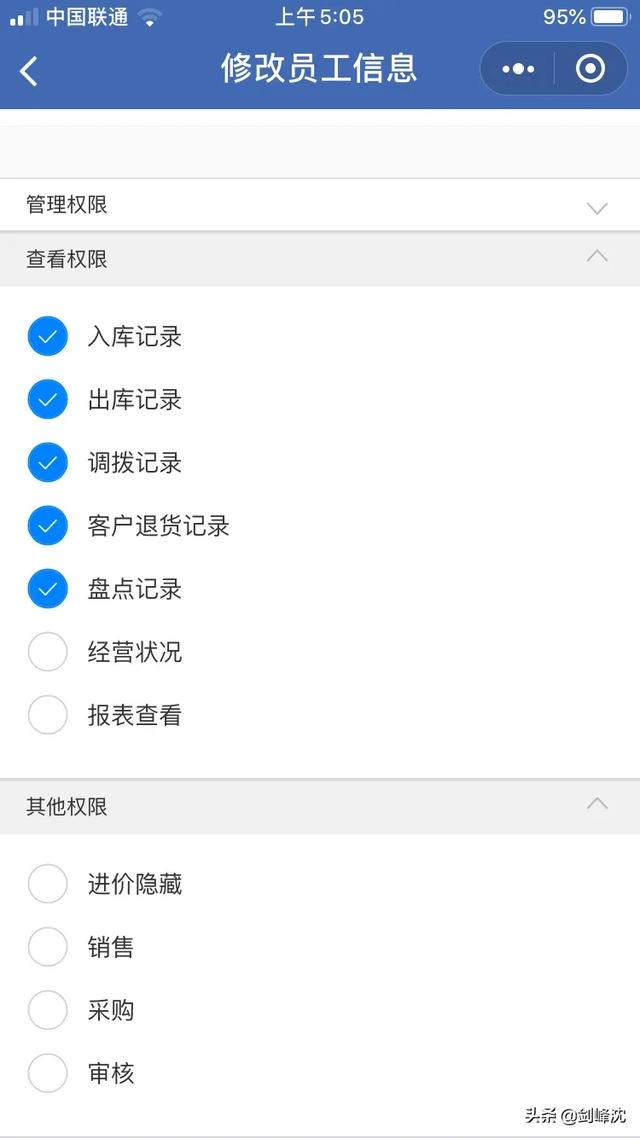Tap the 修改员工信息 page title
640x1138 pixels.
[319, 68]
